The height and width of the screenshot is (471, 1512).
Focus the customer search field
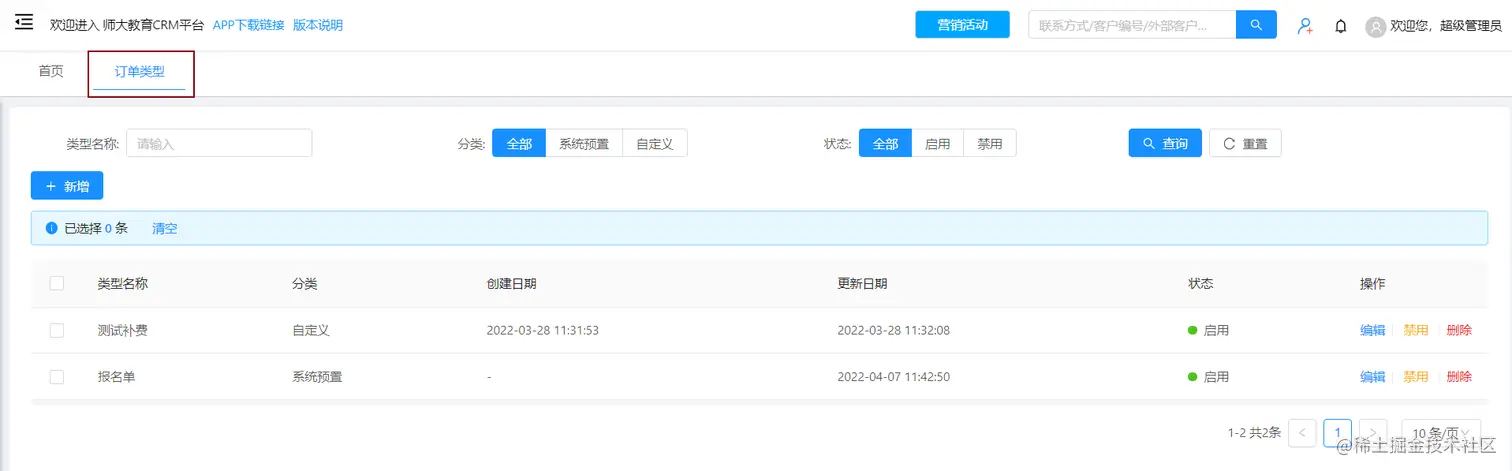coord(1132,25)
